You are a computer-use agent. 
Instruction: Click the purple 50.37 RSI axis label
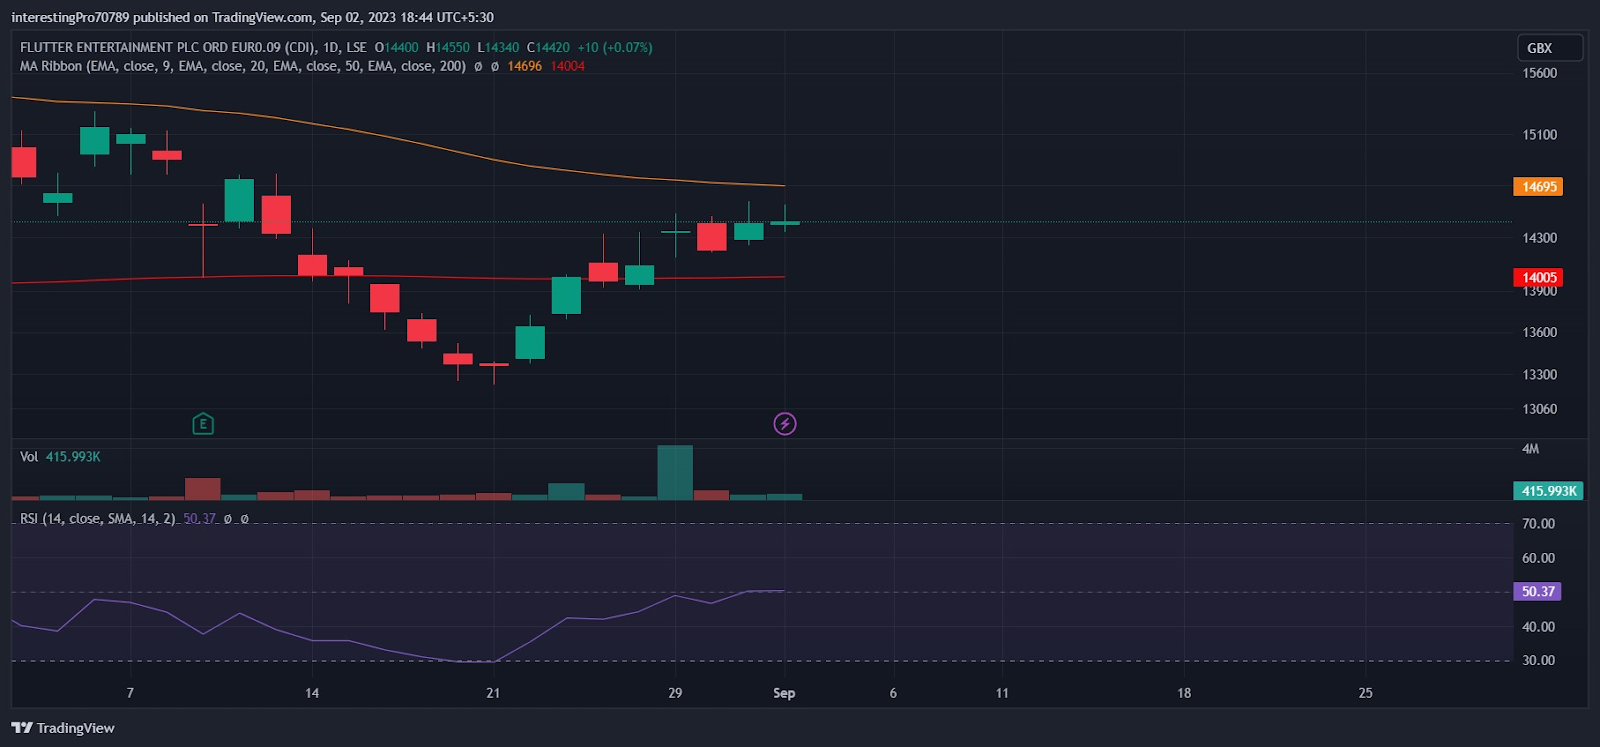click(x=1538, y=592)
